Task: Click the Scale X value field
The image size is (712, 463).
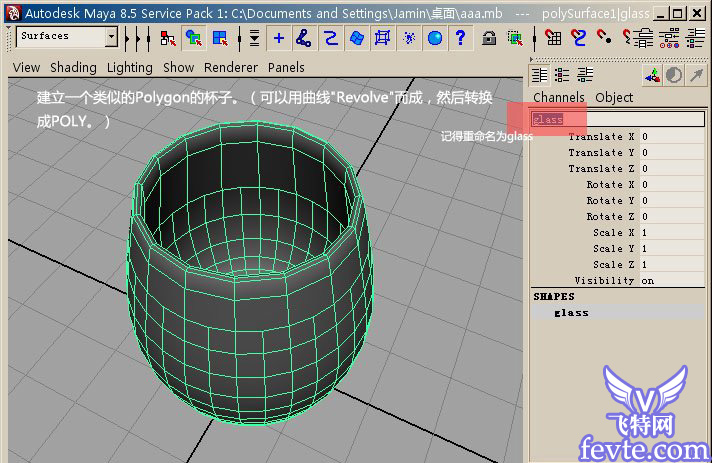Action: coord(672,232)
